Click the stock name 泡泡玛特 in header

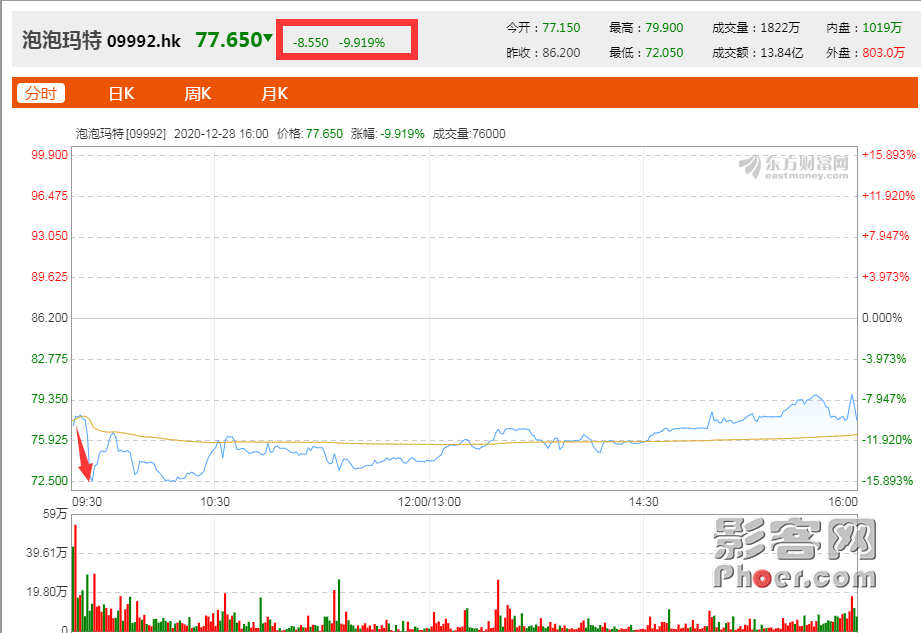pyautogui.click(x=62, y=40)
